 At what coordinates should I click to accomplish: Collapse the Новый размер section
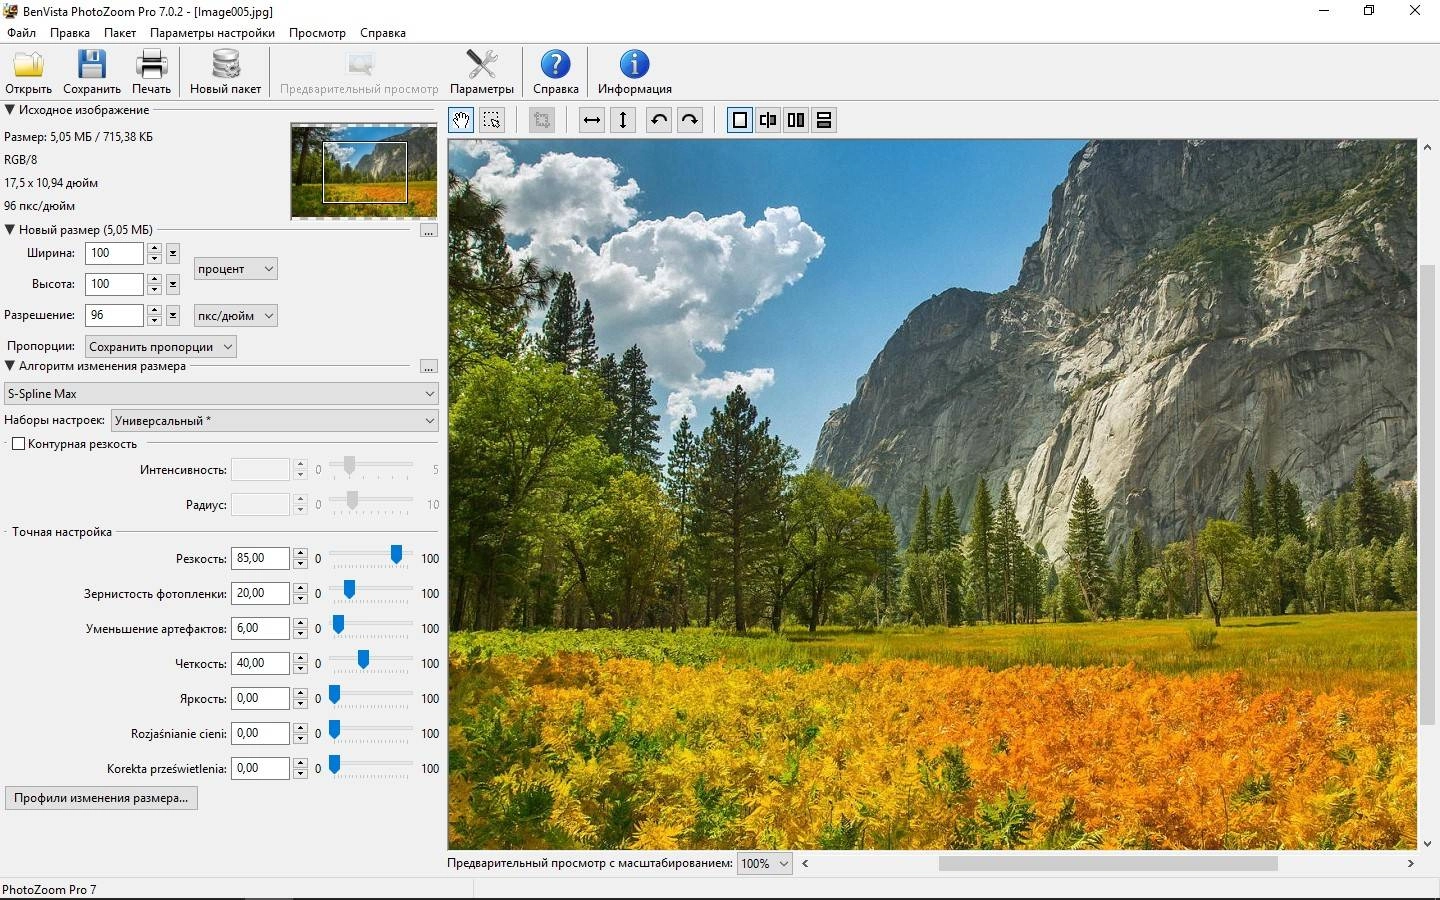point(10,230)
